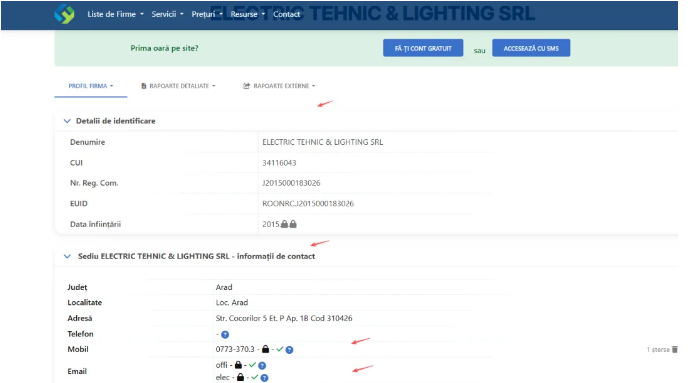This screenshot has width=695, height=383.
Task: Click help icon beside elec email
Action: point(264,378)
